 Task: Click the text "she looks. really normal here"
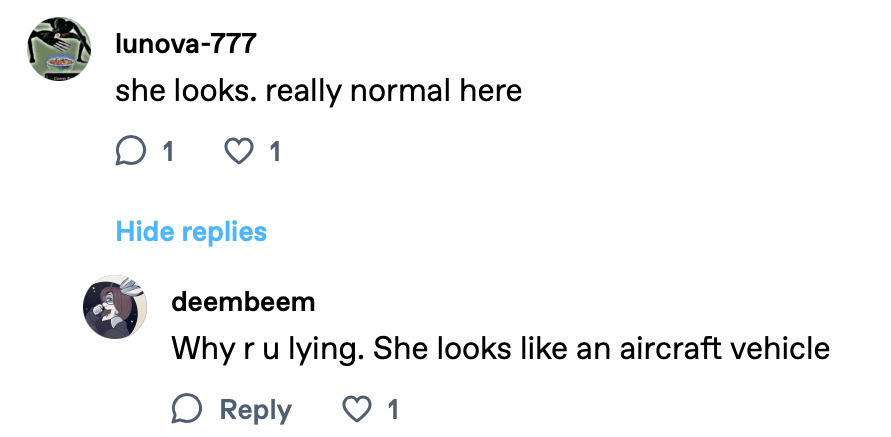(318, 91)
